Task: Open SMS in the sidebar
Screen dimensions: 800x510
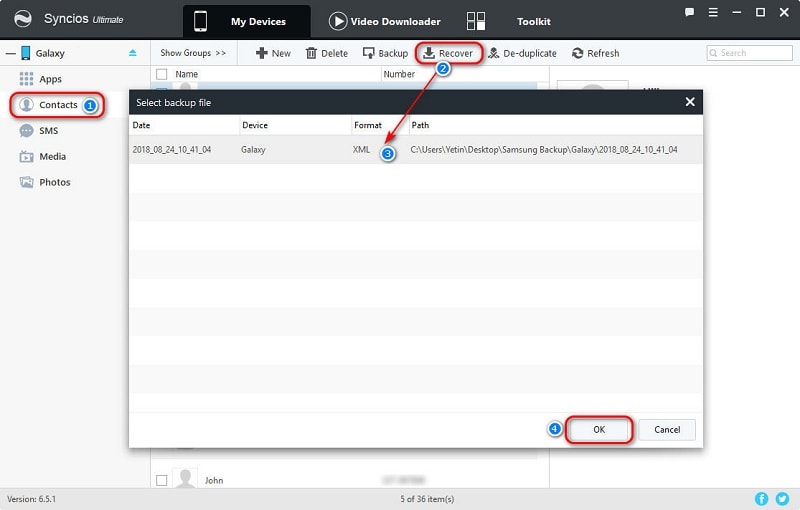Action: pyautogui.click(x=48, y=131)
